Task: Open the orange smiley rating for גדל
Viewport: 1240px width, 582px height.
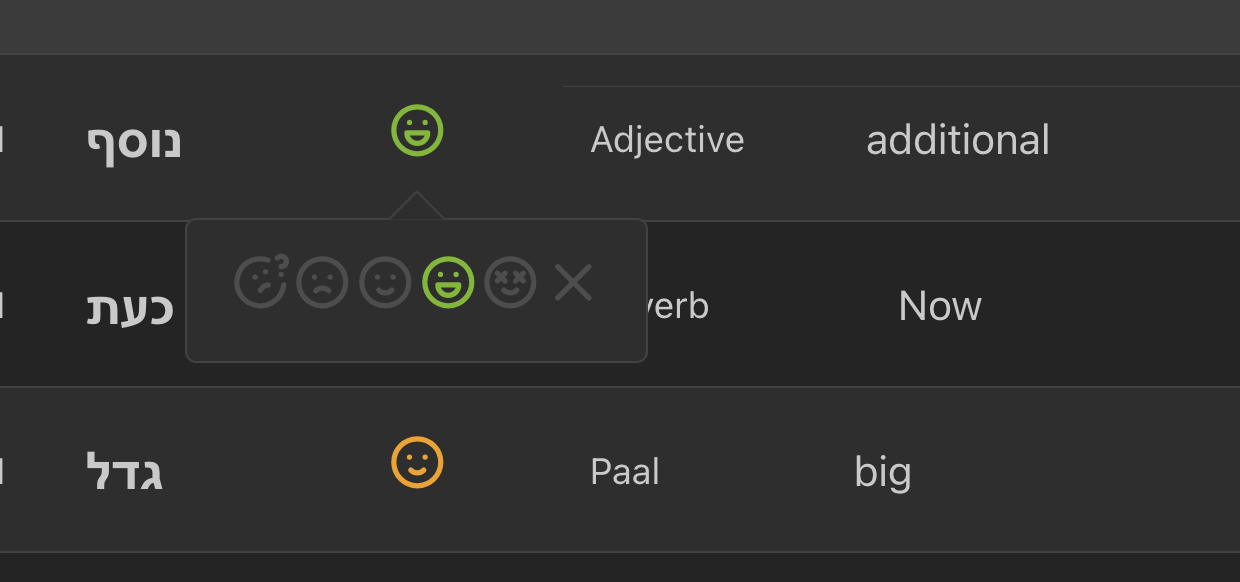Action: (417, 463)
